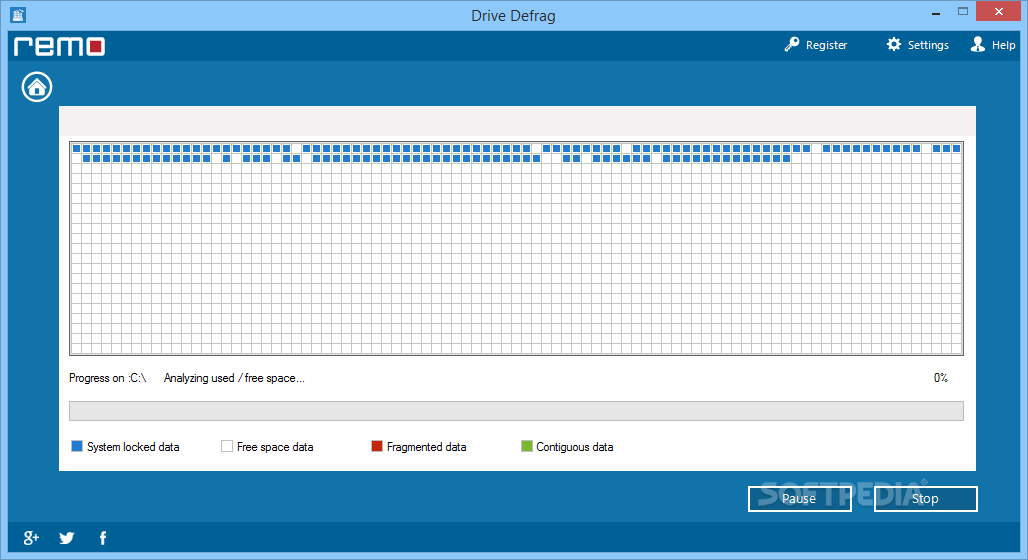The height and width of the screenshot is (560, 1028).
Task: Click the Help label
Action: (1003, 45)
